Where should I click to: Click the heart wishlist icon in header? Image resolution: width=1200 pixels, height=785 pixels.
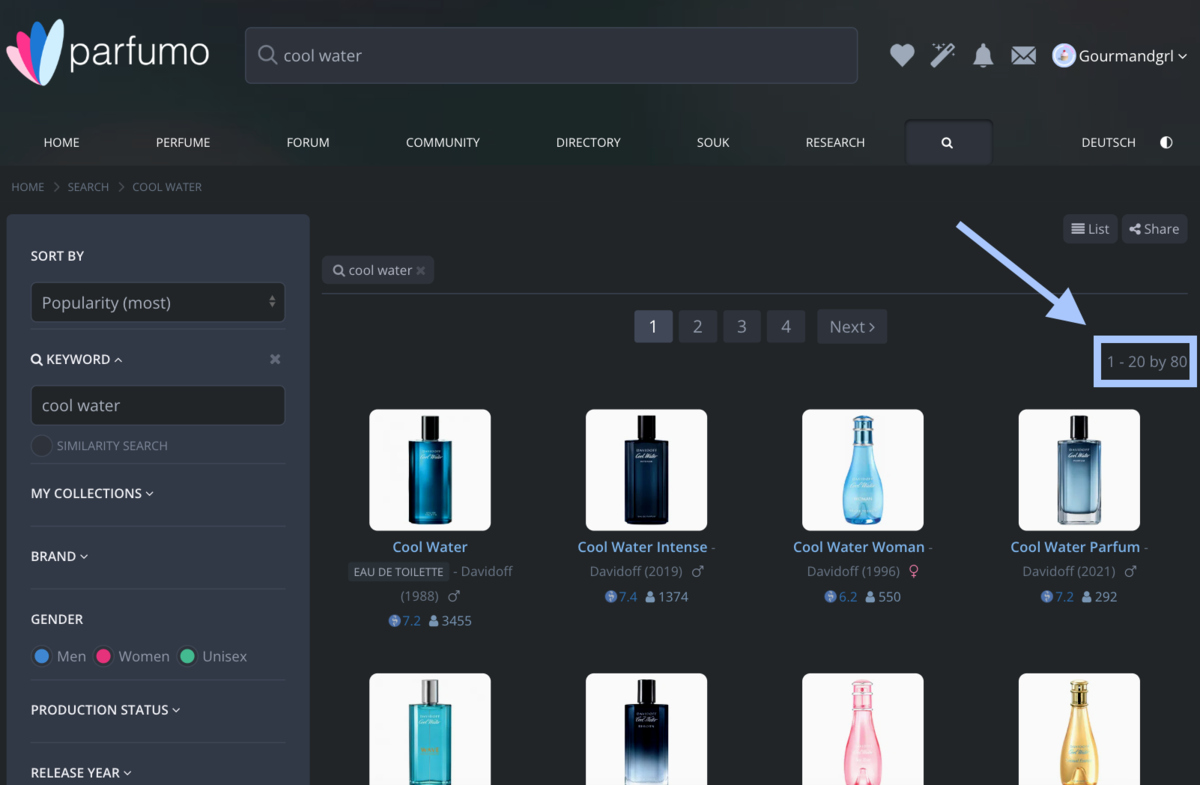click(x=902, y=56)
